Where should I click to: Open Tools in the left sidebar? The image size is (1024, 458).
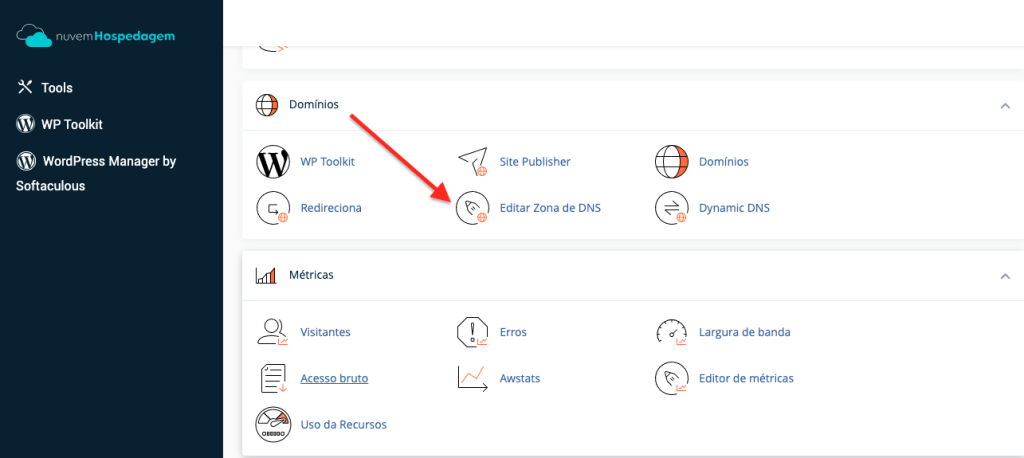tap(44, 88)
